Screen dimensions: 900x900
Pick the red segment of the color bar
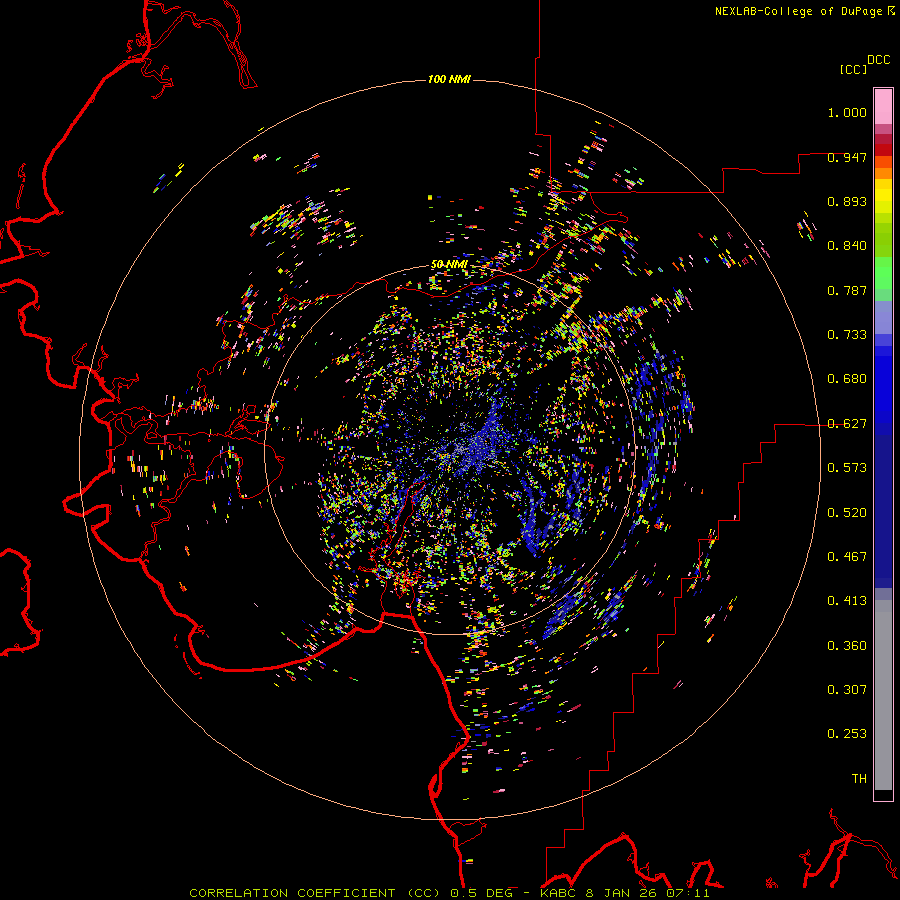tap(883, 150)
